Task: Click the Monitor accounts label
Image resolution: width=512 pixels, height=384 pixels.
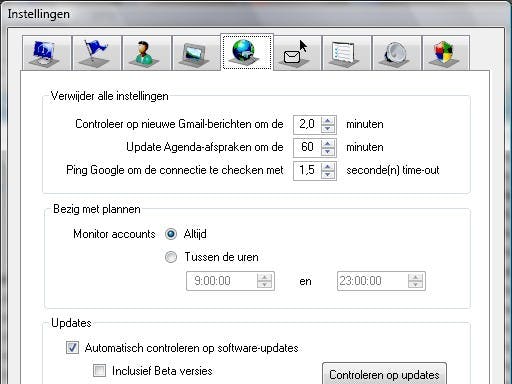Action: [x=114, y=234]
